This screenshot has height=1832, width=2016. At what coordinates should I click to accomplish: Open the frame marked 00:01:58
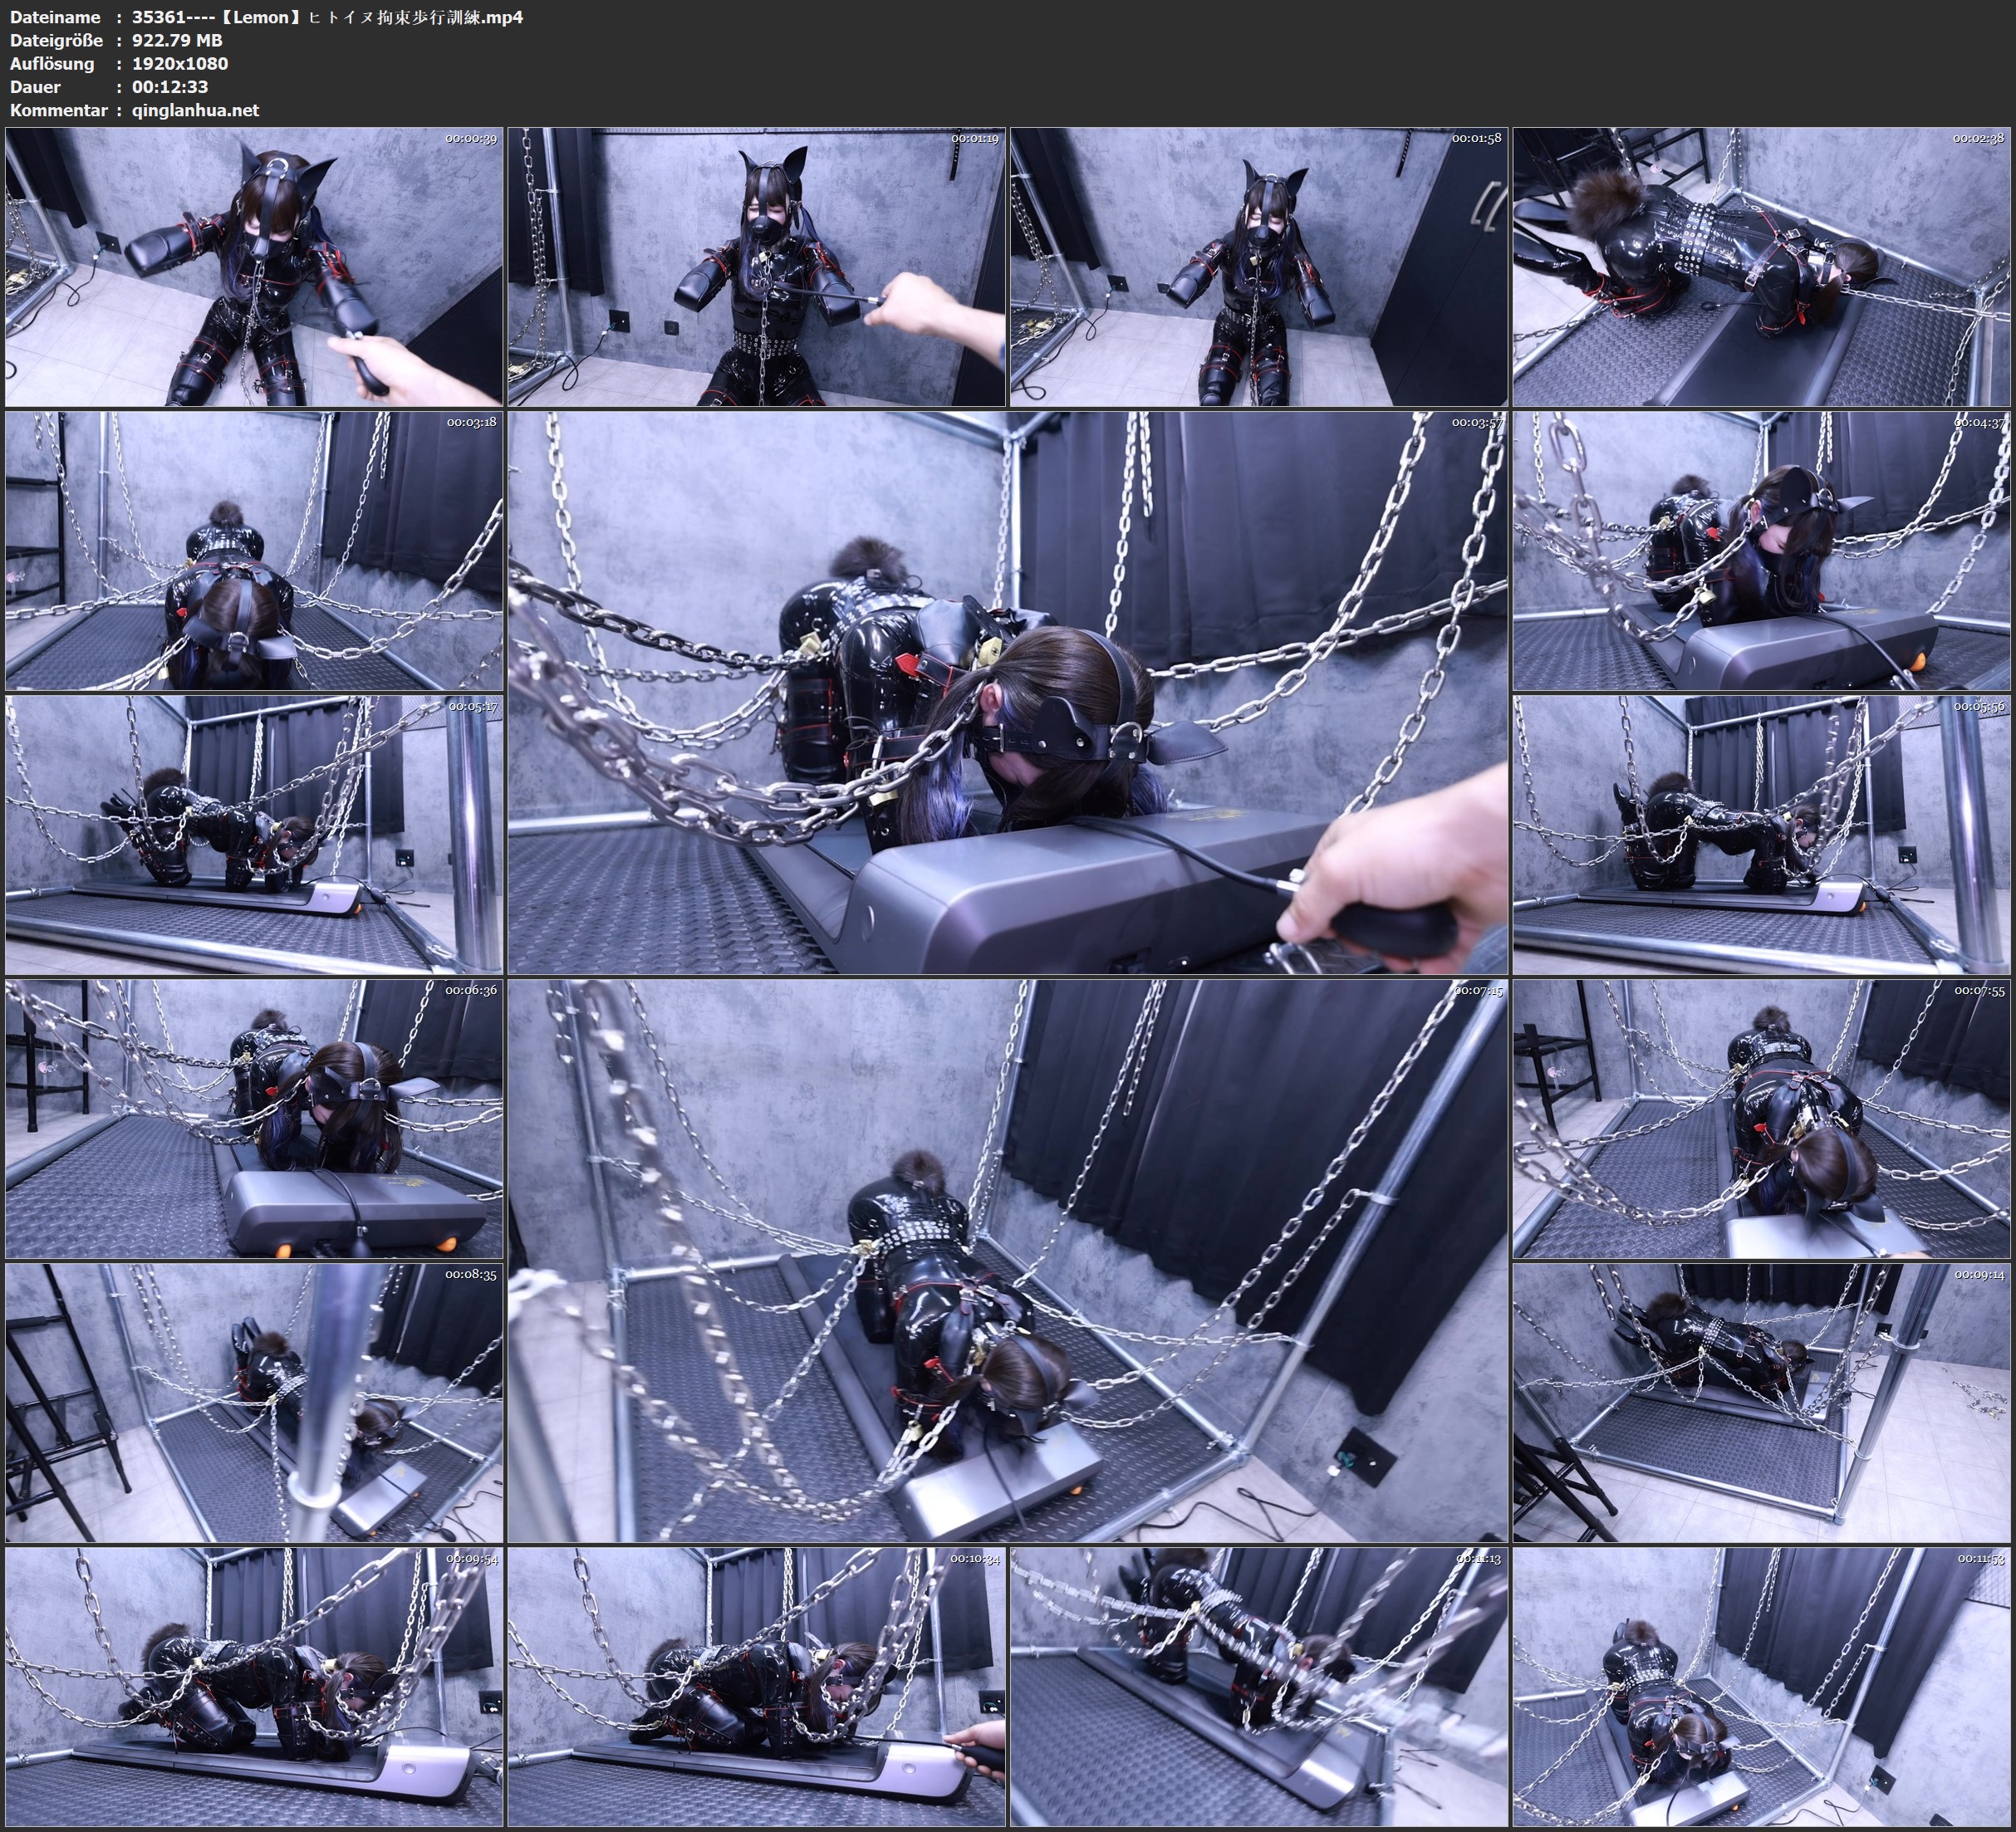point(1259,267)
